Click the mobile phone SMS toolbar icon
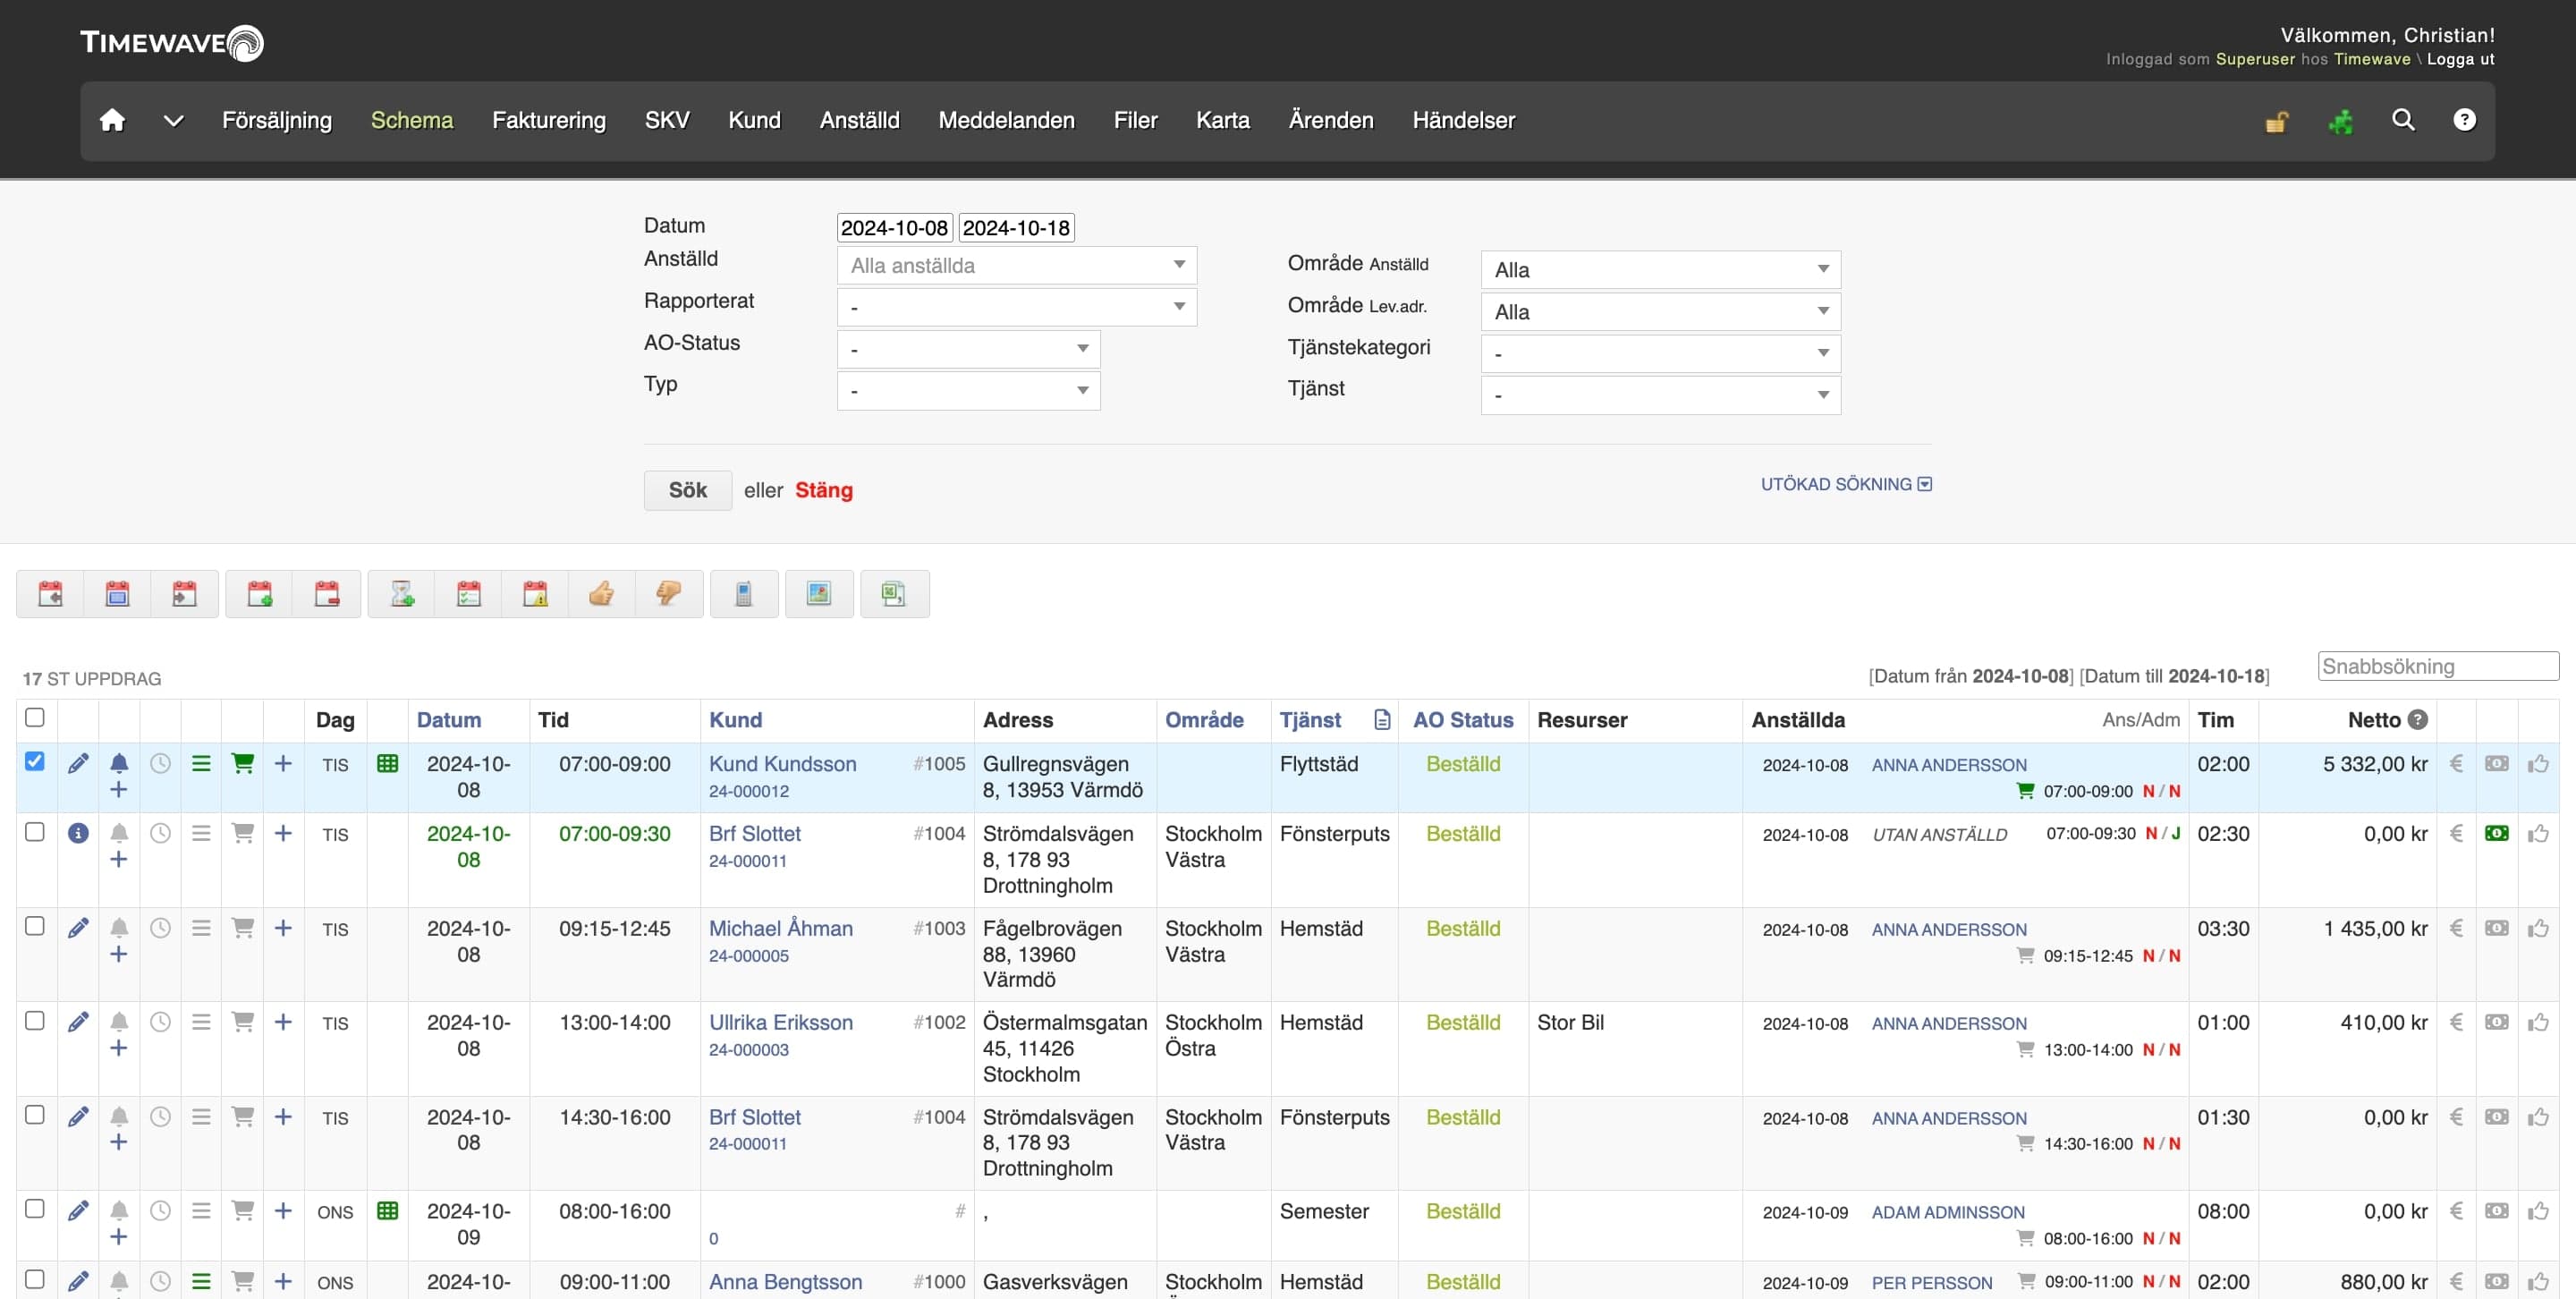Image resolution: width=2576 pixels, height=1299 pixels. (x=743, y=594)
